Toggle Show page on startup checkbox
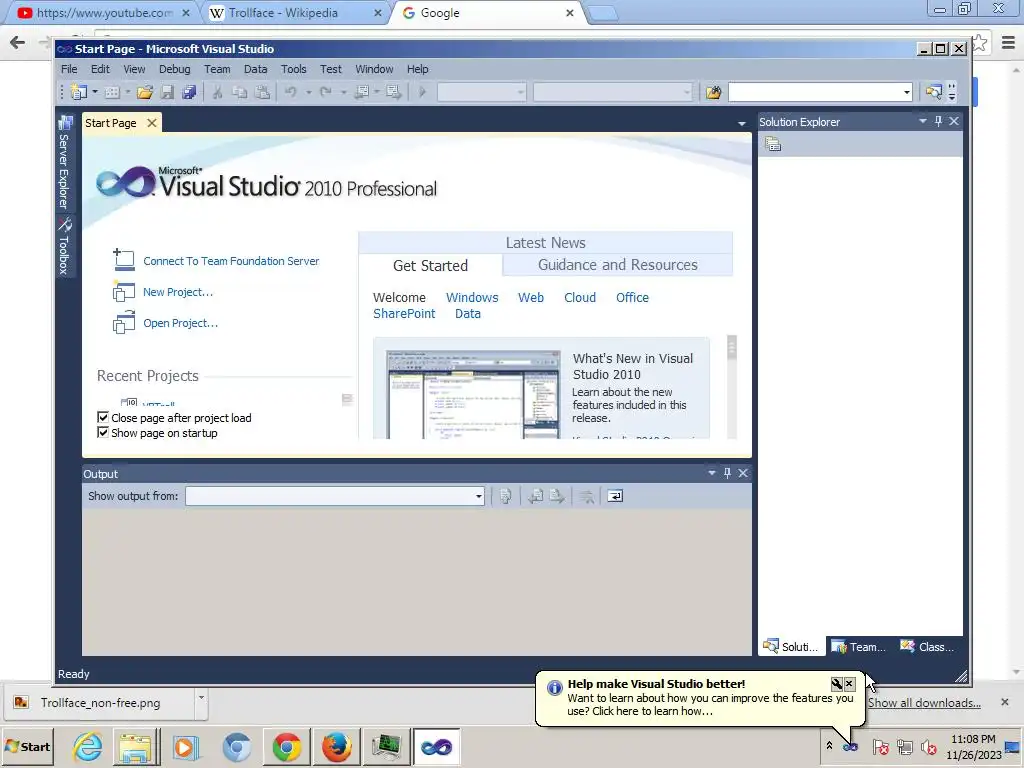The width and height of the screenshot is (1024, 768). coord(103,432)
